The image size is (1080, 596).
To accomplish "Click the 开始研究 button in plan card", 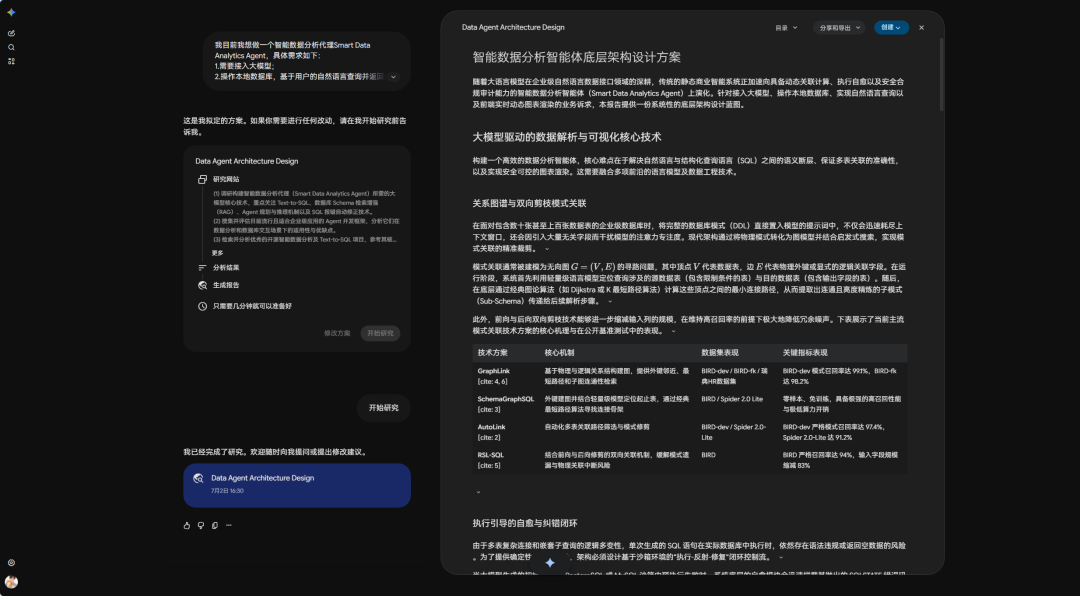I will click(380, 333).
